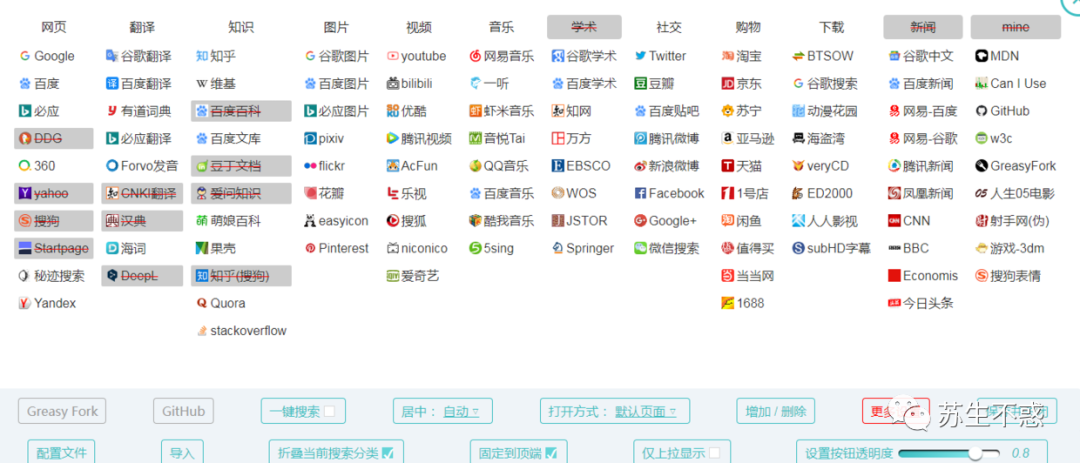The height and width of the screenshot is (463, 1080).
Task: Re-enable the disabled 百度百科 entry
Action: tap(241, 111)
